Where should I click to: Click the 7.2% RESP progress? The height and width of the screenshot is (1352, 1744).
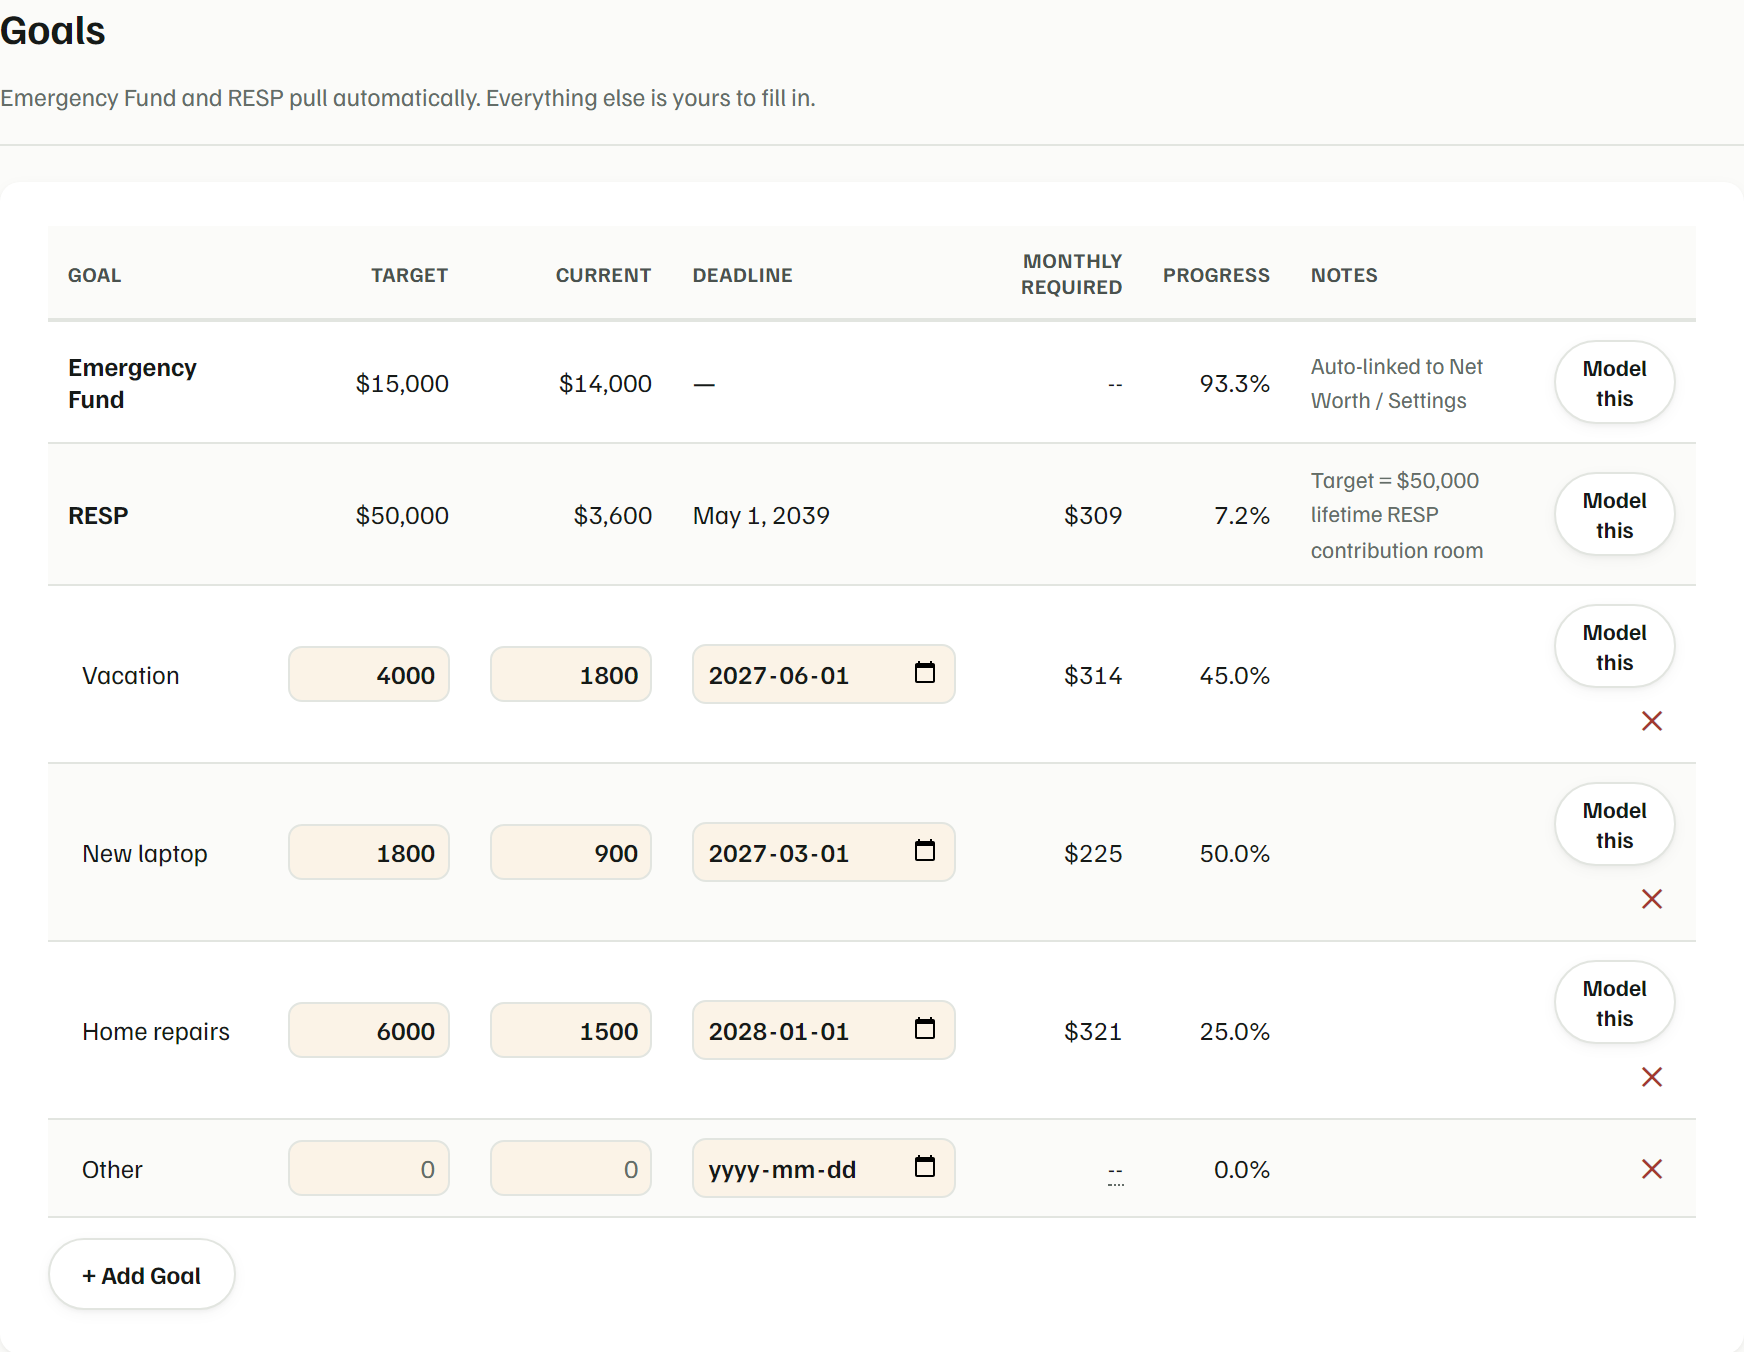pyautogui.click(x=1241, y=516)
